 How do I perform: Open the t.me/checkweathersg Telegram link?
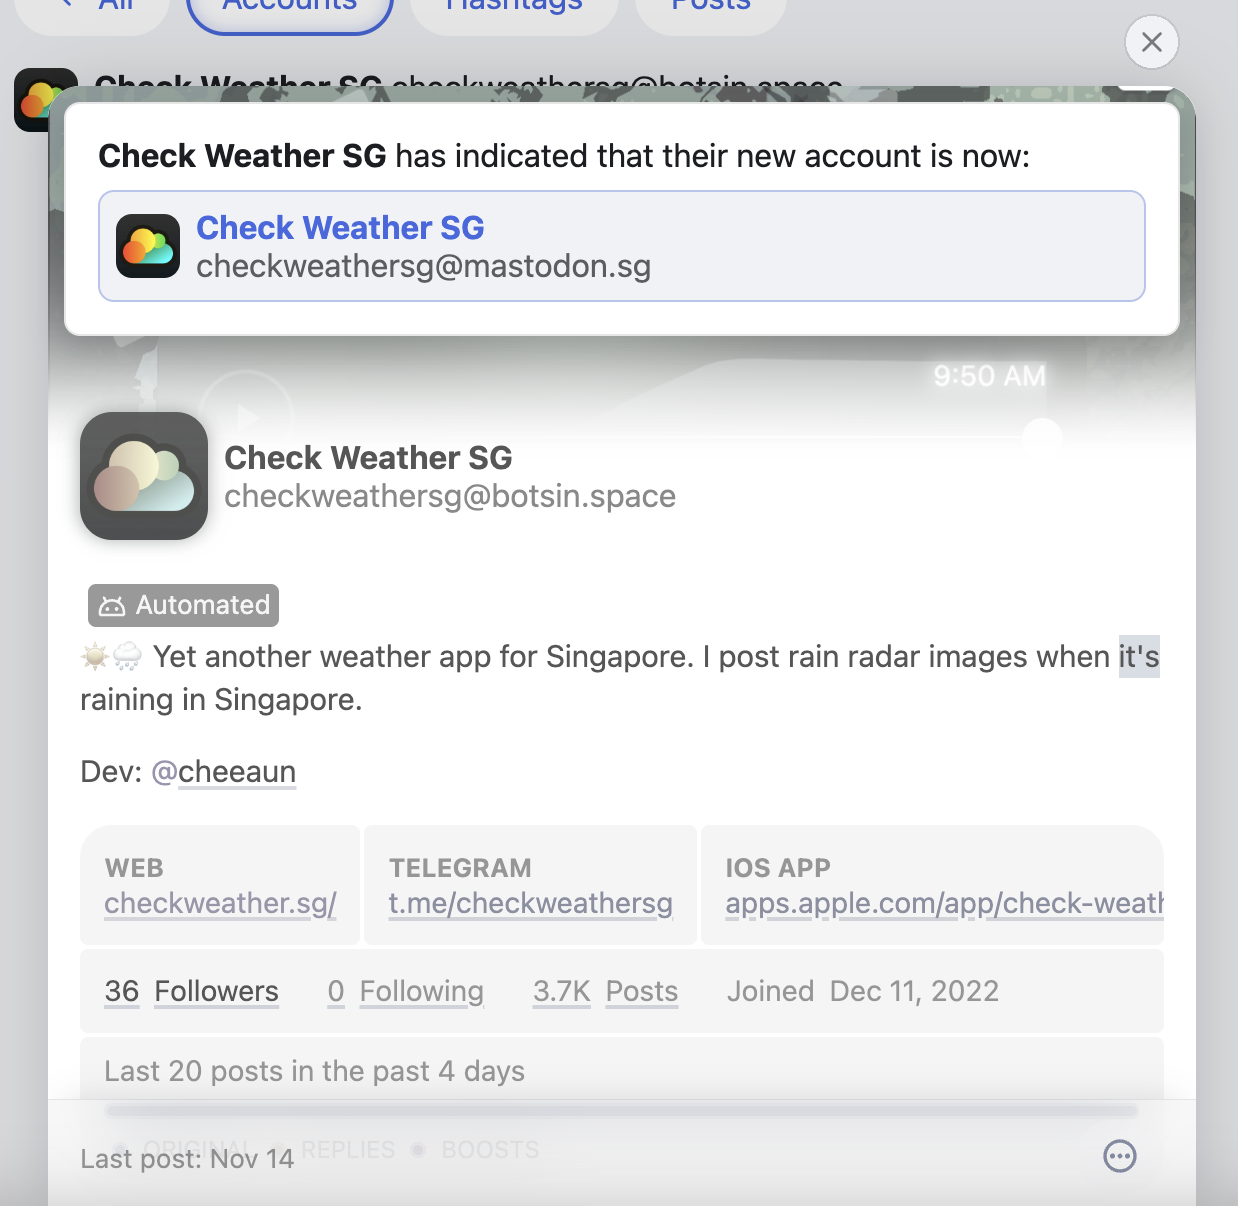[x=530, y=903]
